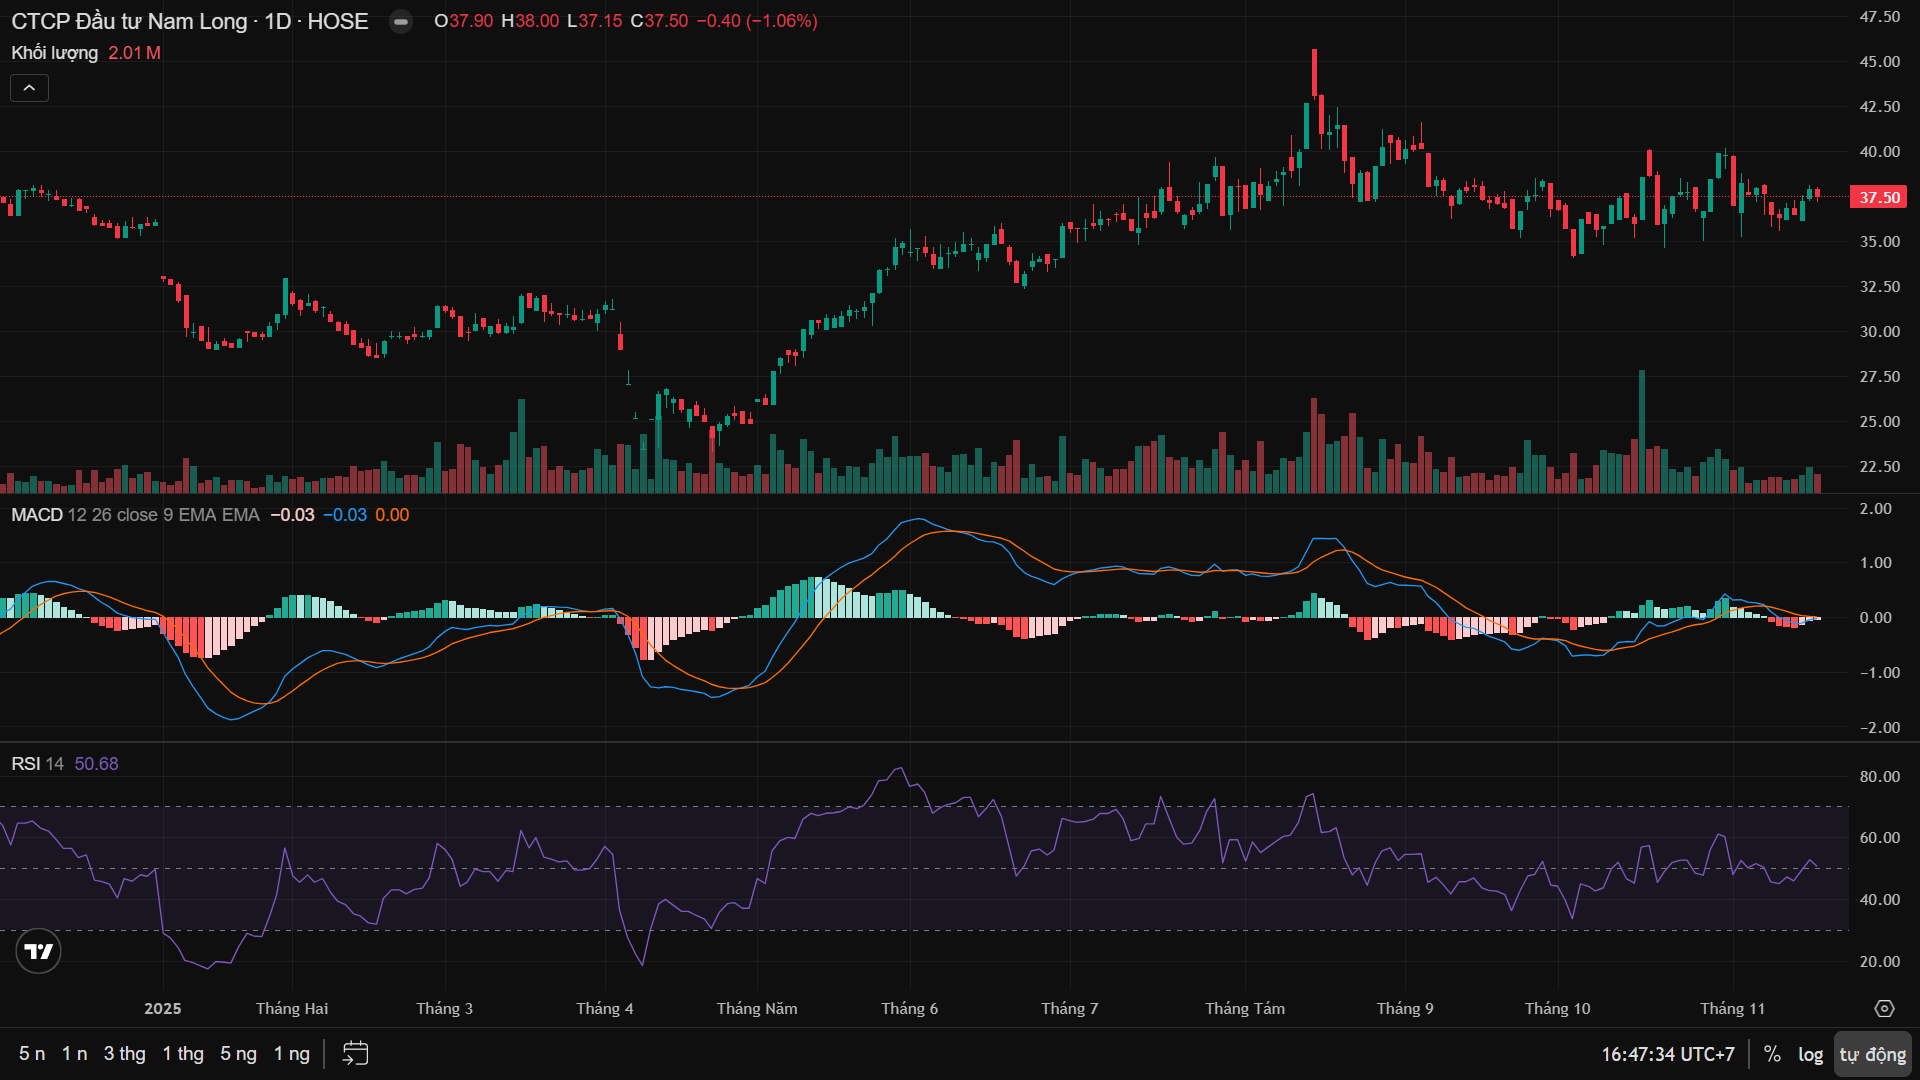This screenshot has width=1920, height=1080.
Task: Select the 5n time range
Action: [x=32, y=1053]
